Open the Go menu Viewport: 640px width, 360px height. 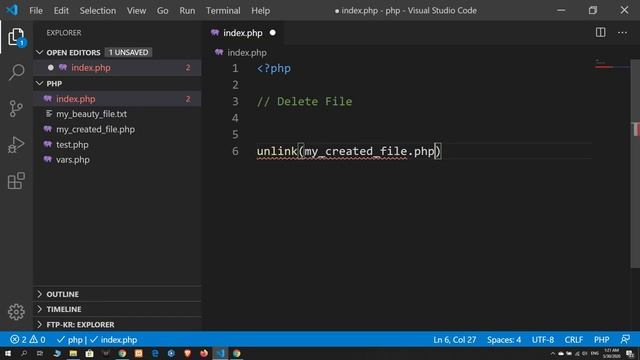pos(162,11)
